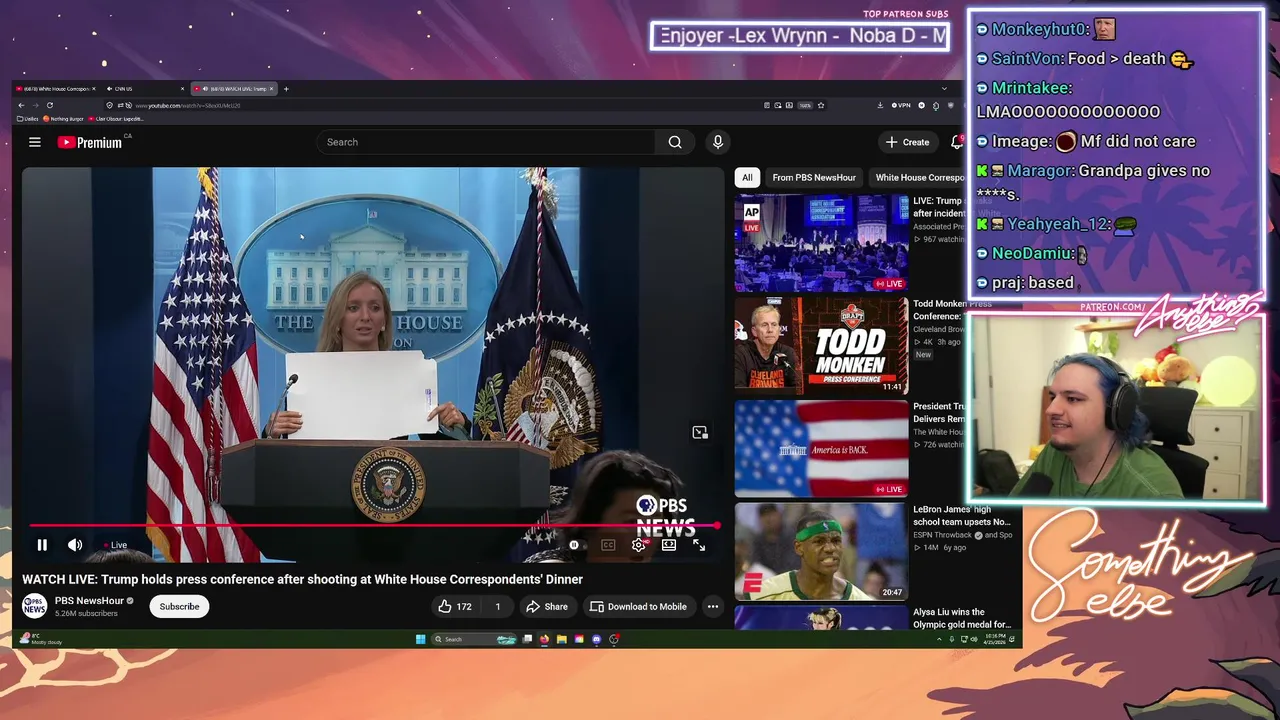This screenshot has width=1280, height=720.
Task: Open the America is BACK live thumbnail
Action: click(x=822, y=449)
